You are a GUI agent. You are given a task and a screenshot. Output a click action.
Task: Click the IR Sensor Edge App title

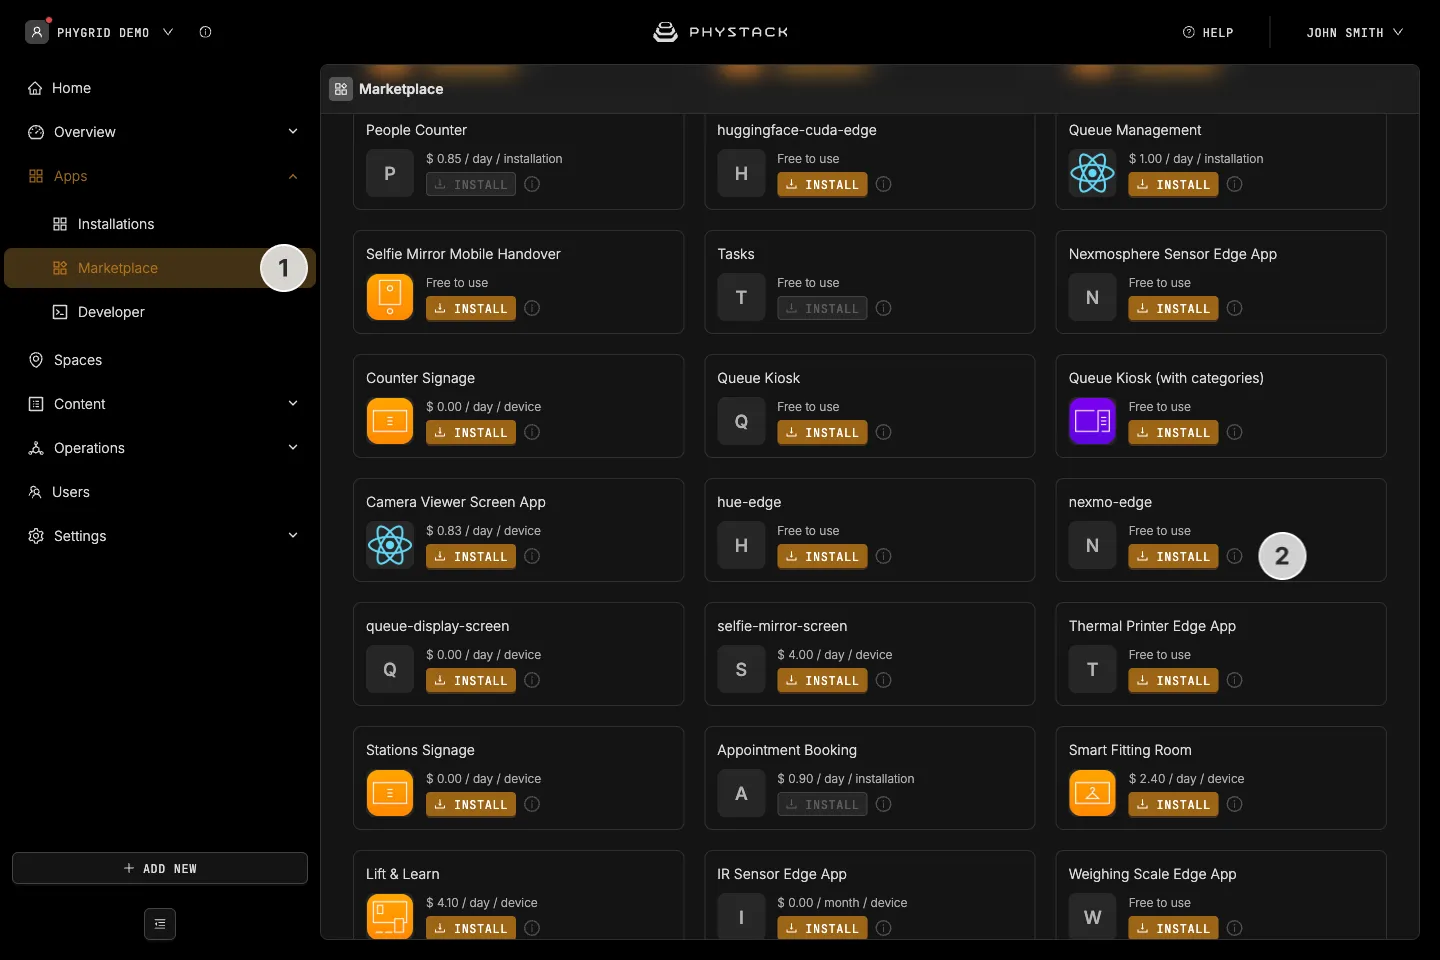[782, 874]
